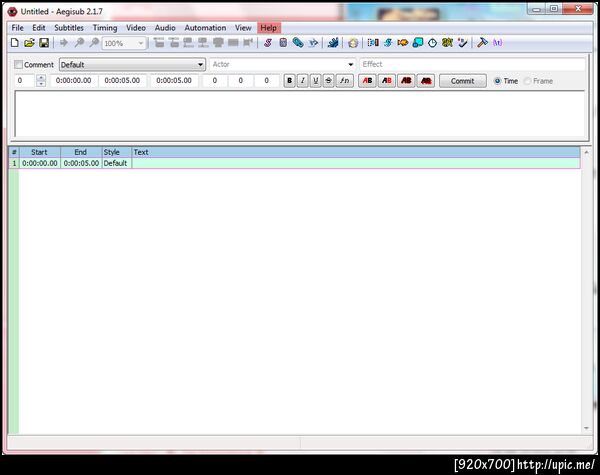Click the start time field 0:00:00.00
600x475 pixels.
coord(73,81)
